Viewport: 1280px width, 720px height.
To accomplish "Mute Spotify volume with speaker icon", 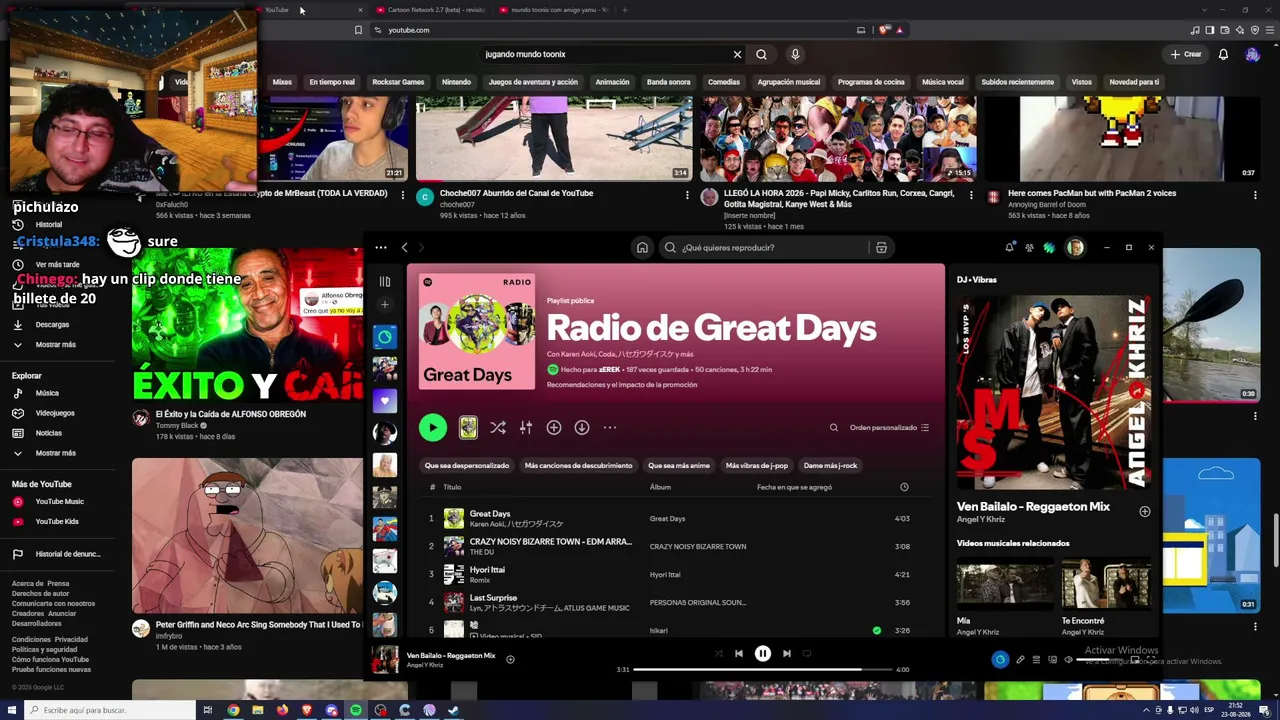I will coord(1068,660).
